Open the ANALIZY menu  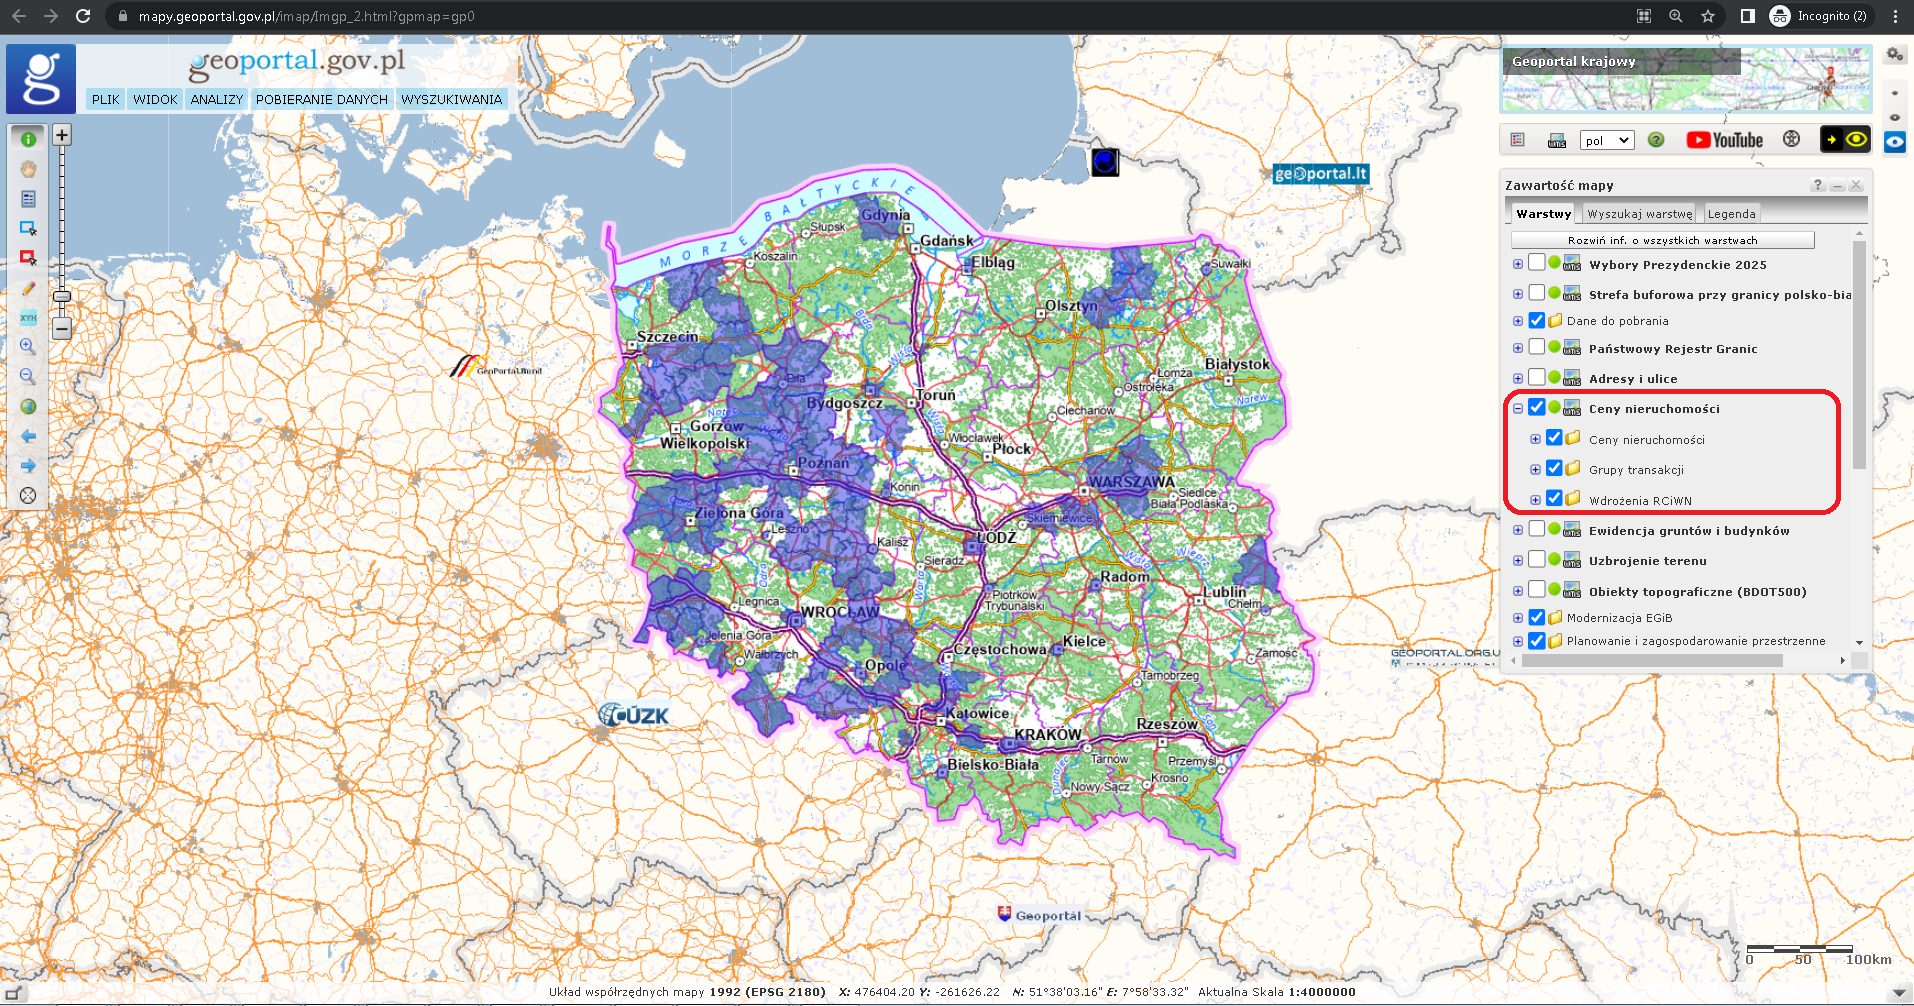click(216, 99)
